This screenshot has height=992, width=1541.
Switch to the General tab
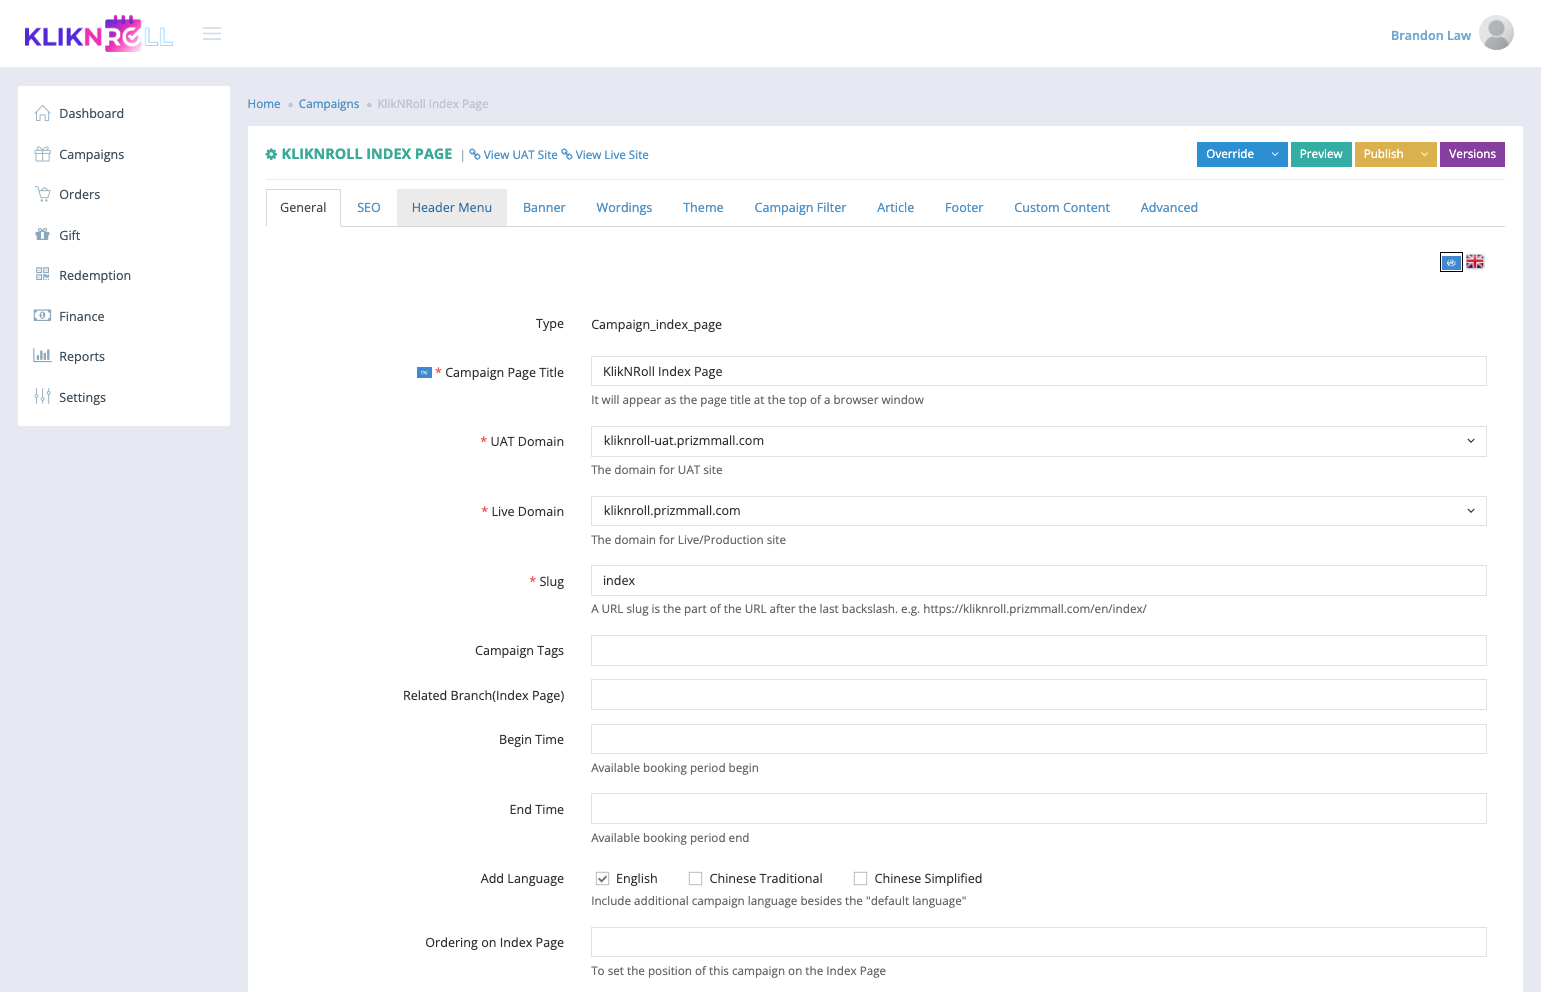pos(303,208)
